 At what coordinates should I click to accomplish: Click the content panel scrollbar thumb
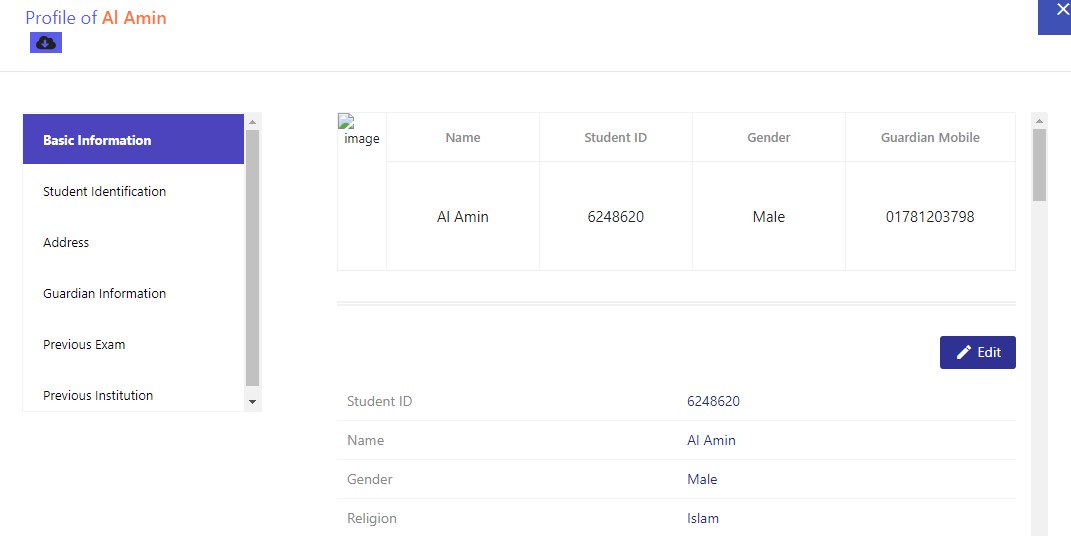(x=1040, y=165)
